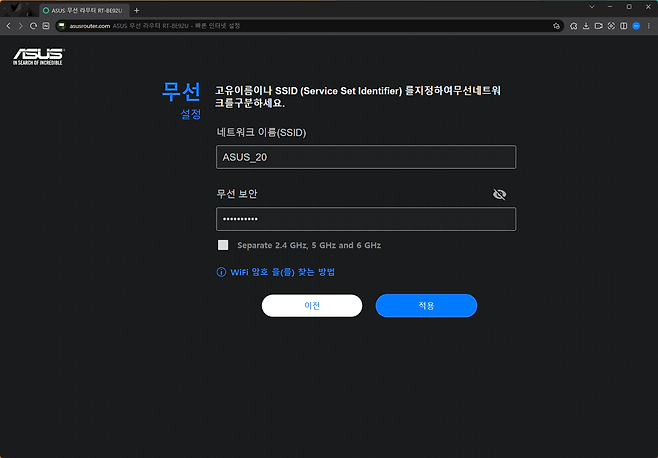The height and width of the screenshot is (458, 658).
Task: Check Separate 2.4 GHz, 5 GHz and 6 GHz
Action: [223, 245]
